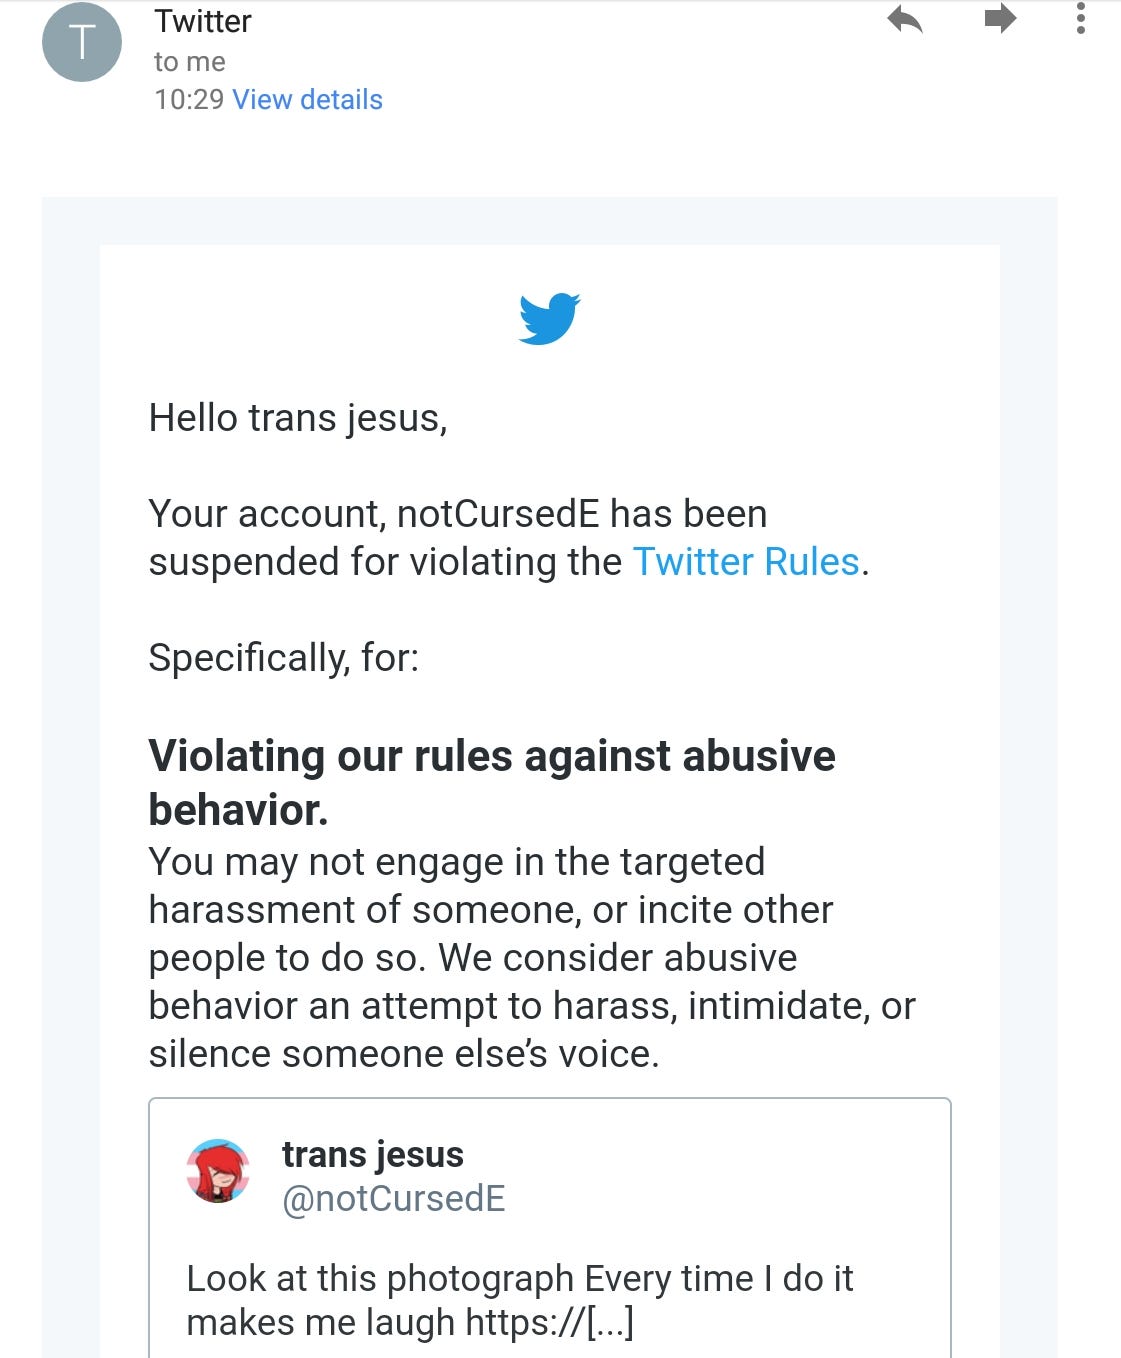Viewport: 1121px width, 1358px height.
Task: Expand 'to me' recipient details
Action: [x=188, y=61]
